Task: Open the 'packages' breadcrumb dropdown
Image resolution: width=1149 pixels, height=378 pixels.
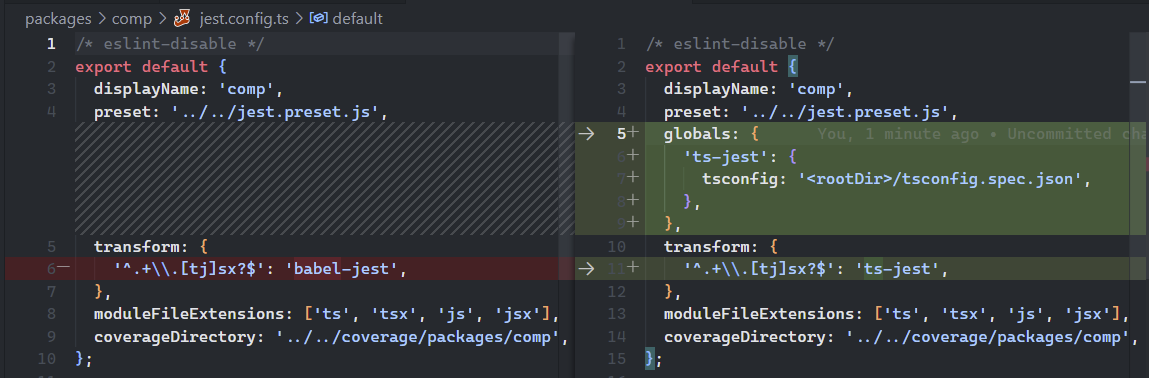Action: pyautogui.click(x=59, y=18)
